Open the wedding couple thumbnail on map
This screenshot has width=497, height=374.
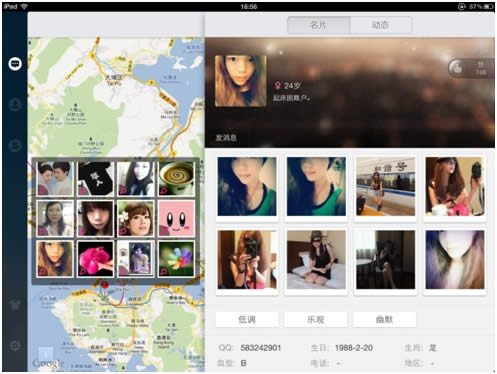click(x=55, y=179)
